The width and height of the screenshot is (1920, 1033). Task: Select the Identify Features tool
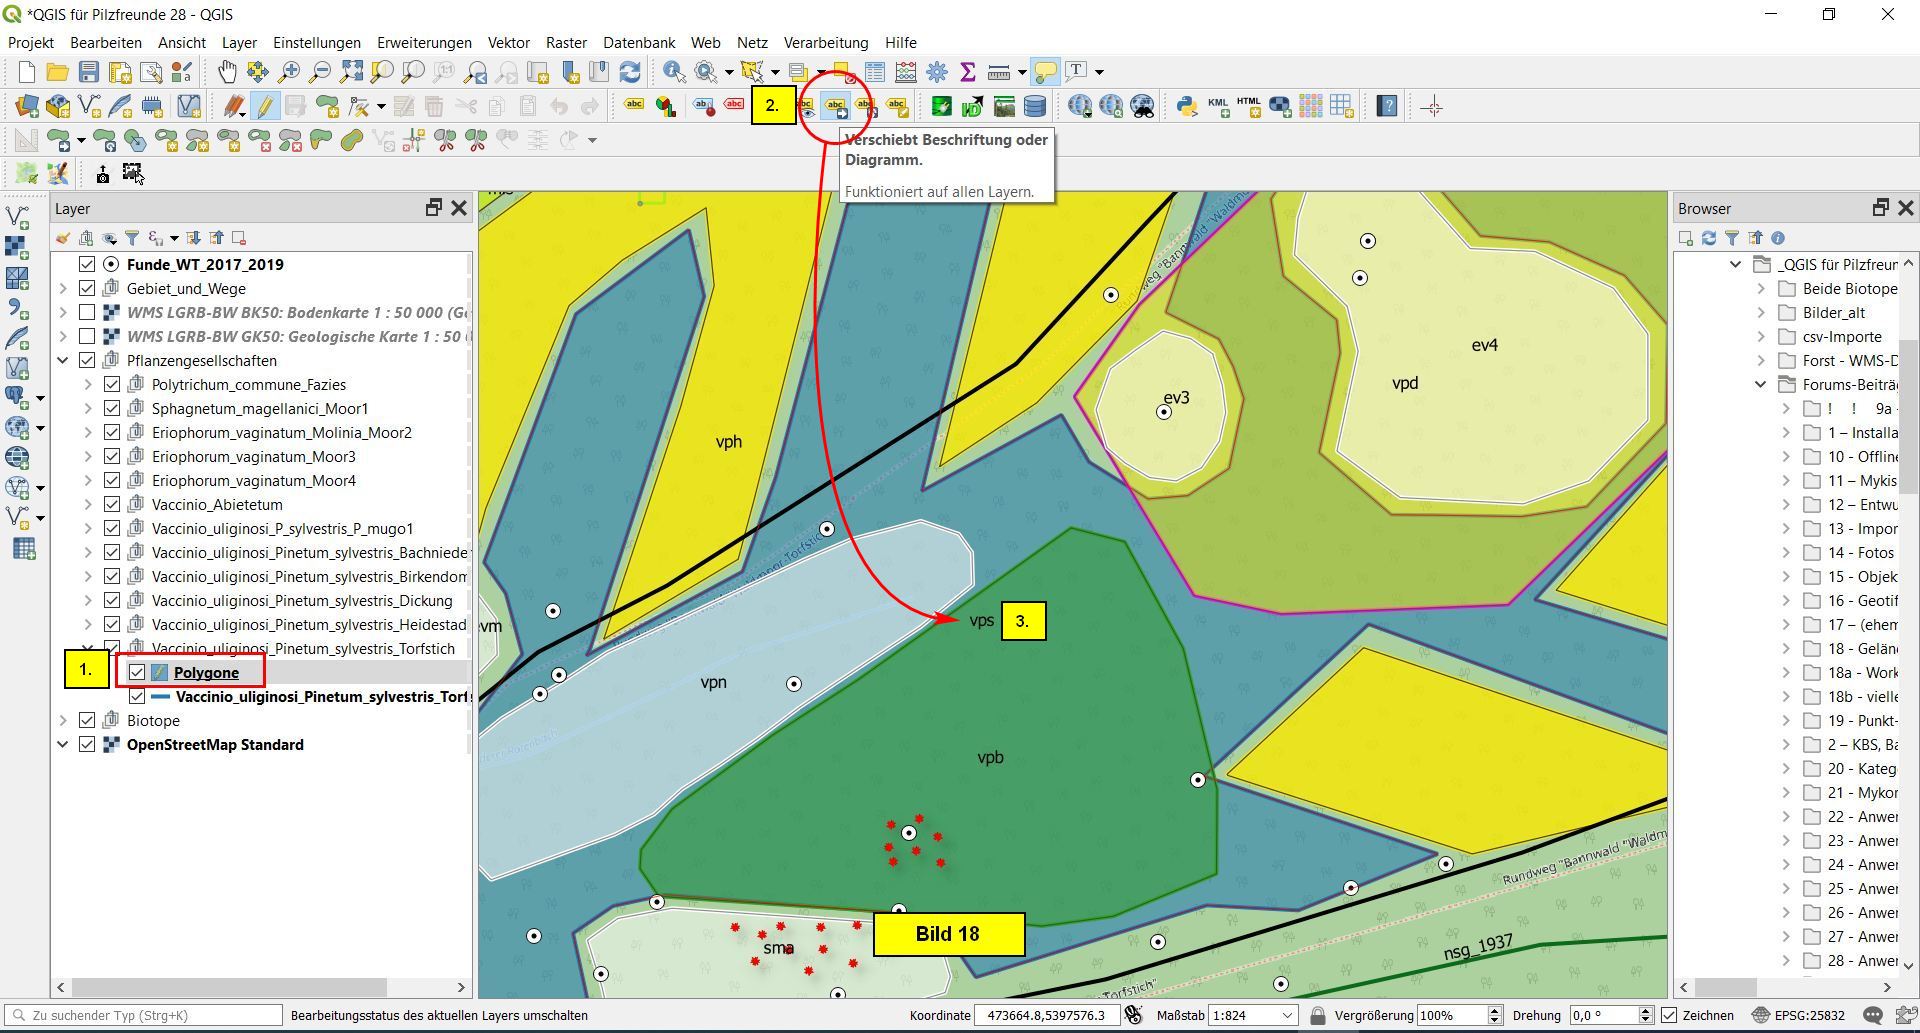pos(673,72)
